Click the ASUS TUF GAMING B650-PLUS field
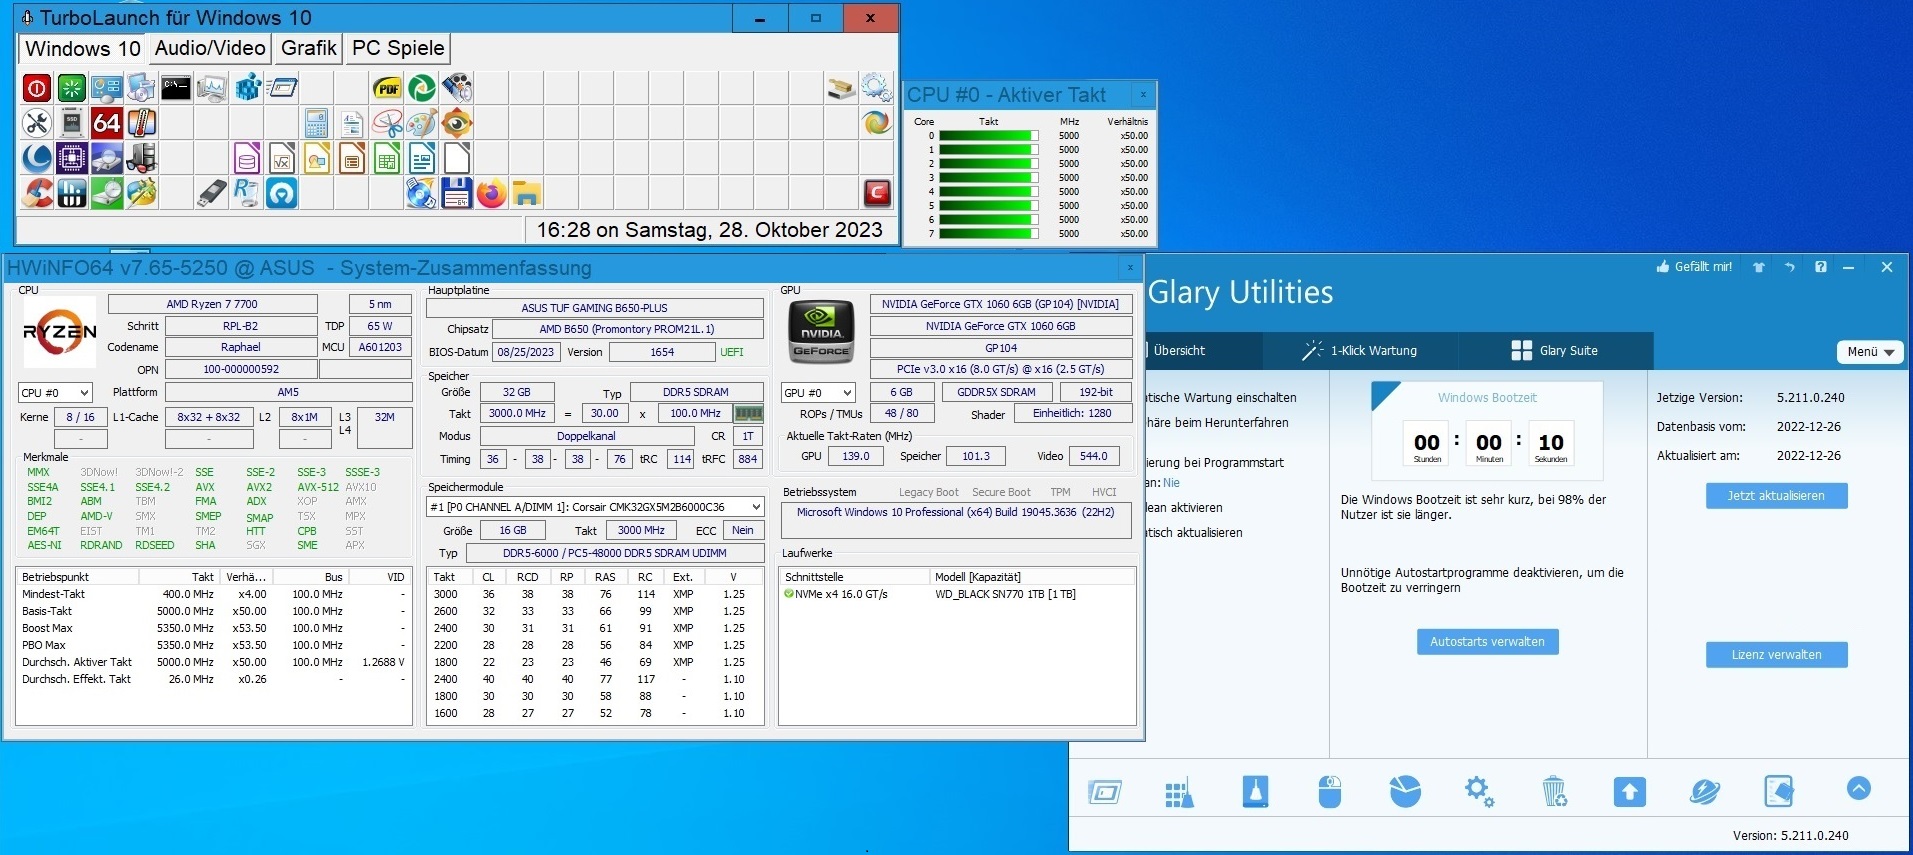The width and height of the screenshot is (1913, 855). tap(594, 308)
